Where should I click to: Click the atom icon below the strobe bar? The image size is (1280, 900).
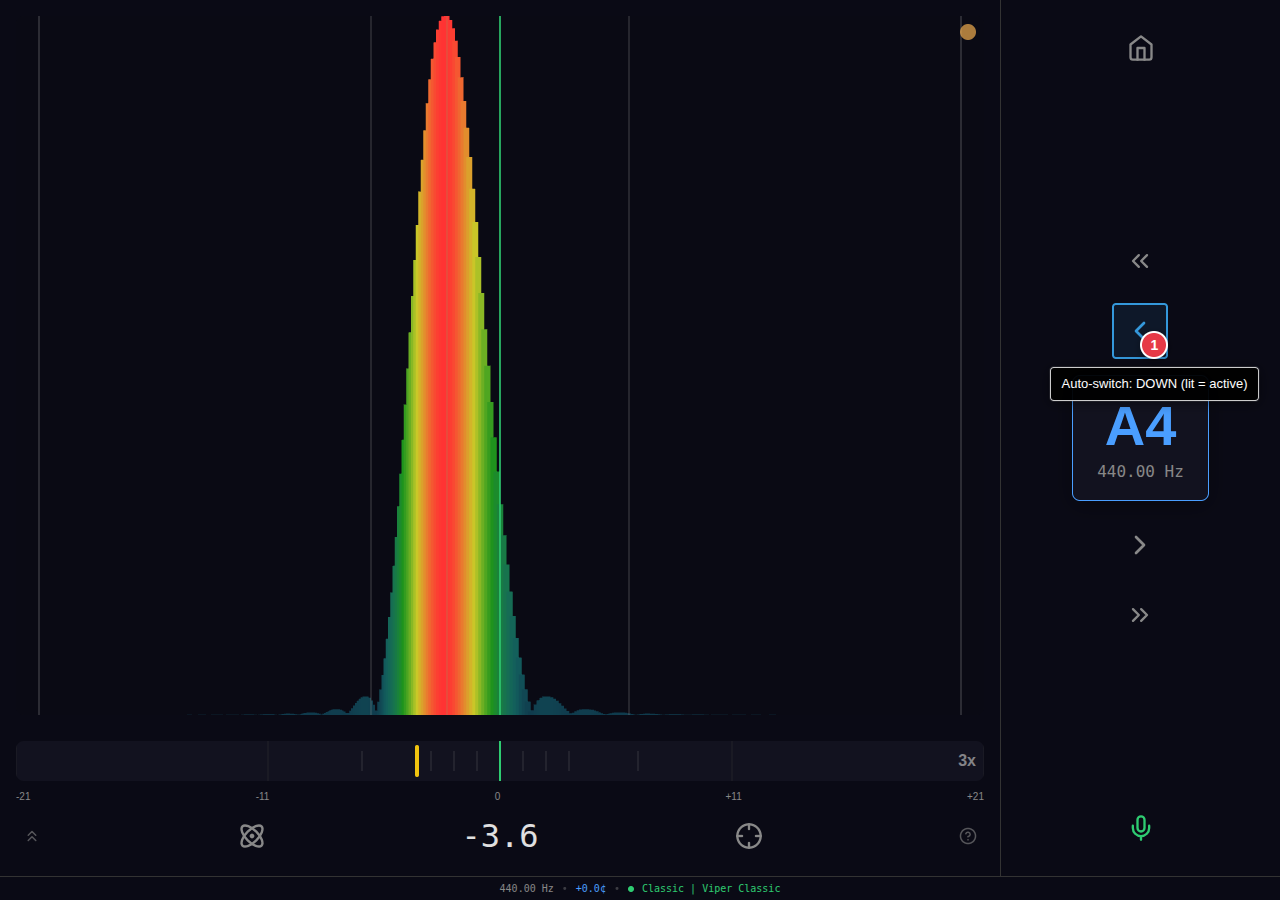tap(252, 836)
